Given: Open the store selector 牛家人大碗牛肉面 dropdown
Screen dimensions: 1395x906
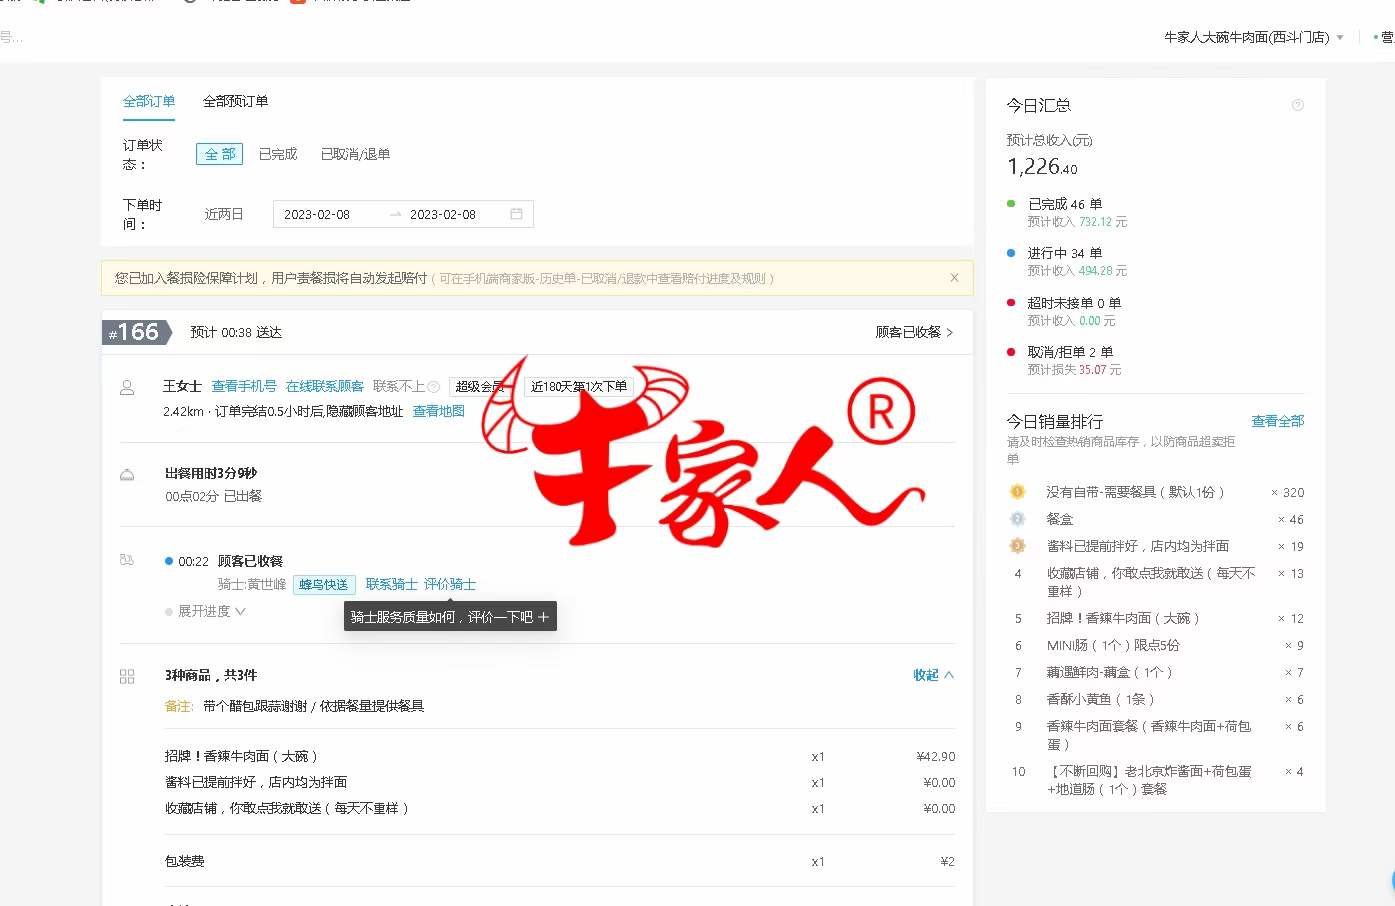Looking at the screenshot, I should (x=1254, y=37).
